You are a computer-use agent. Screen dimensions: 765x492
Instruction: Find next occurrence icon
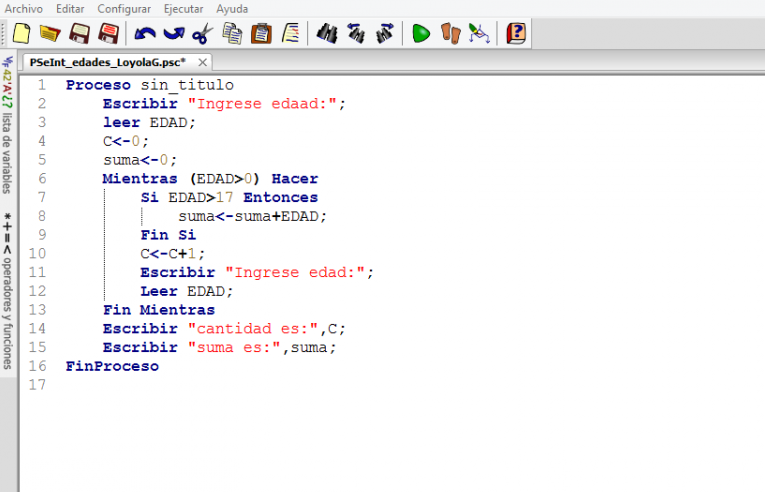pos(385,34)
